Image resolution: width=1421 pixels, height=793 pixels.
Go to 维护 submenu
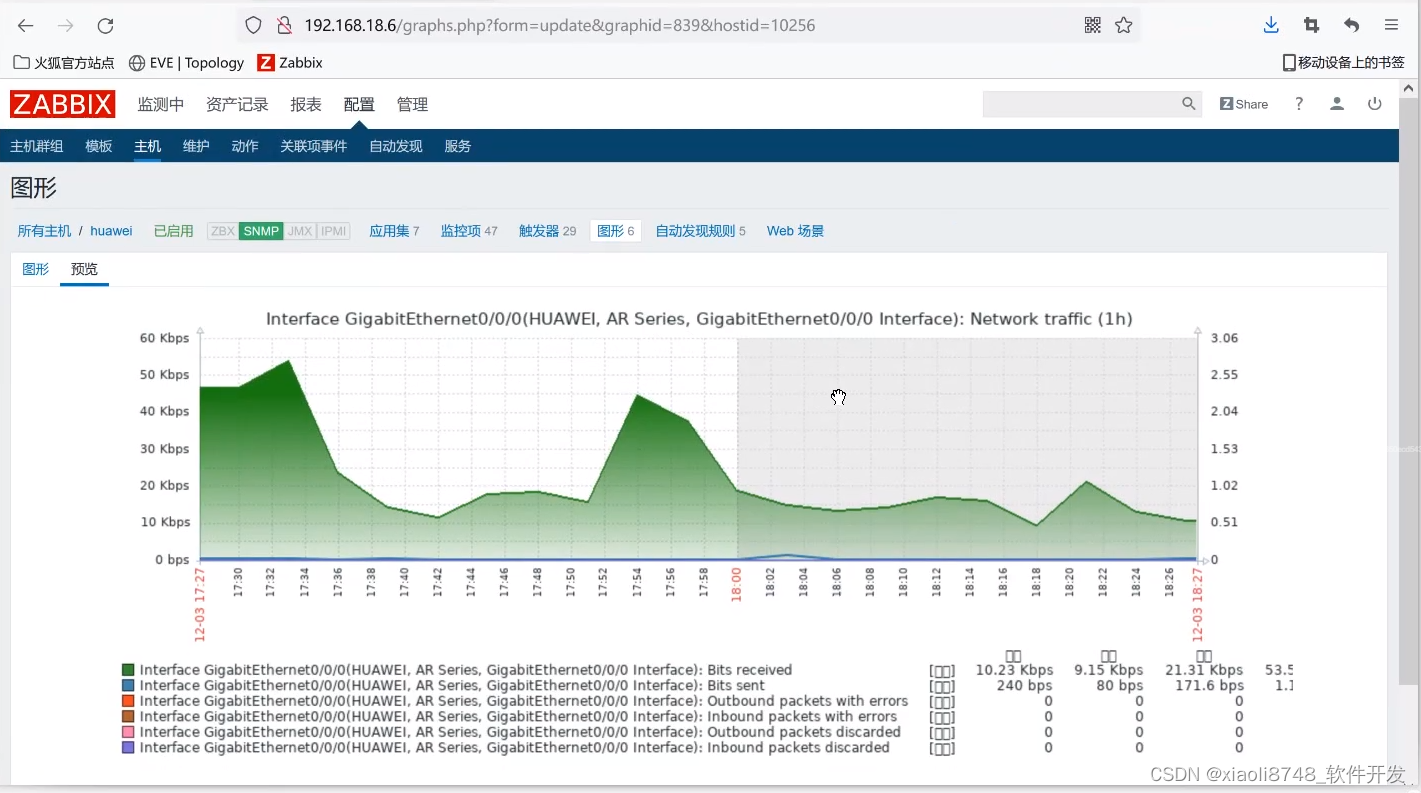[x=196, y=146]
